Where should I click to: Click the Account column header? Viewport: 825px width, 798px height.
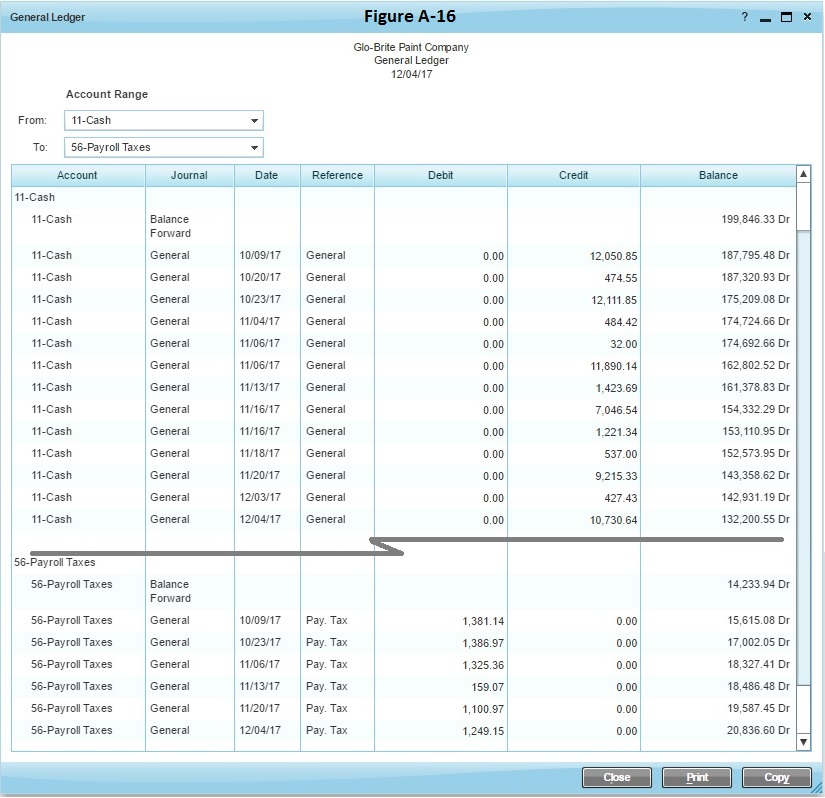coord(76,174)
